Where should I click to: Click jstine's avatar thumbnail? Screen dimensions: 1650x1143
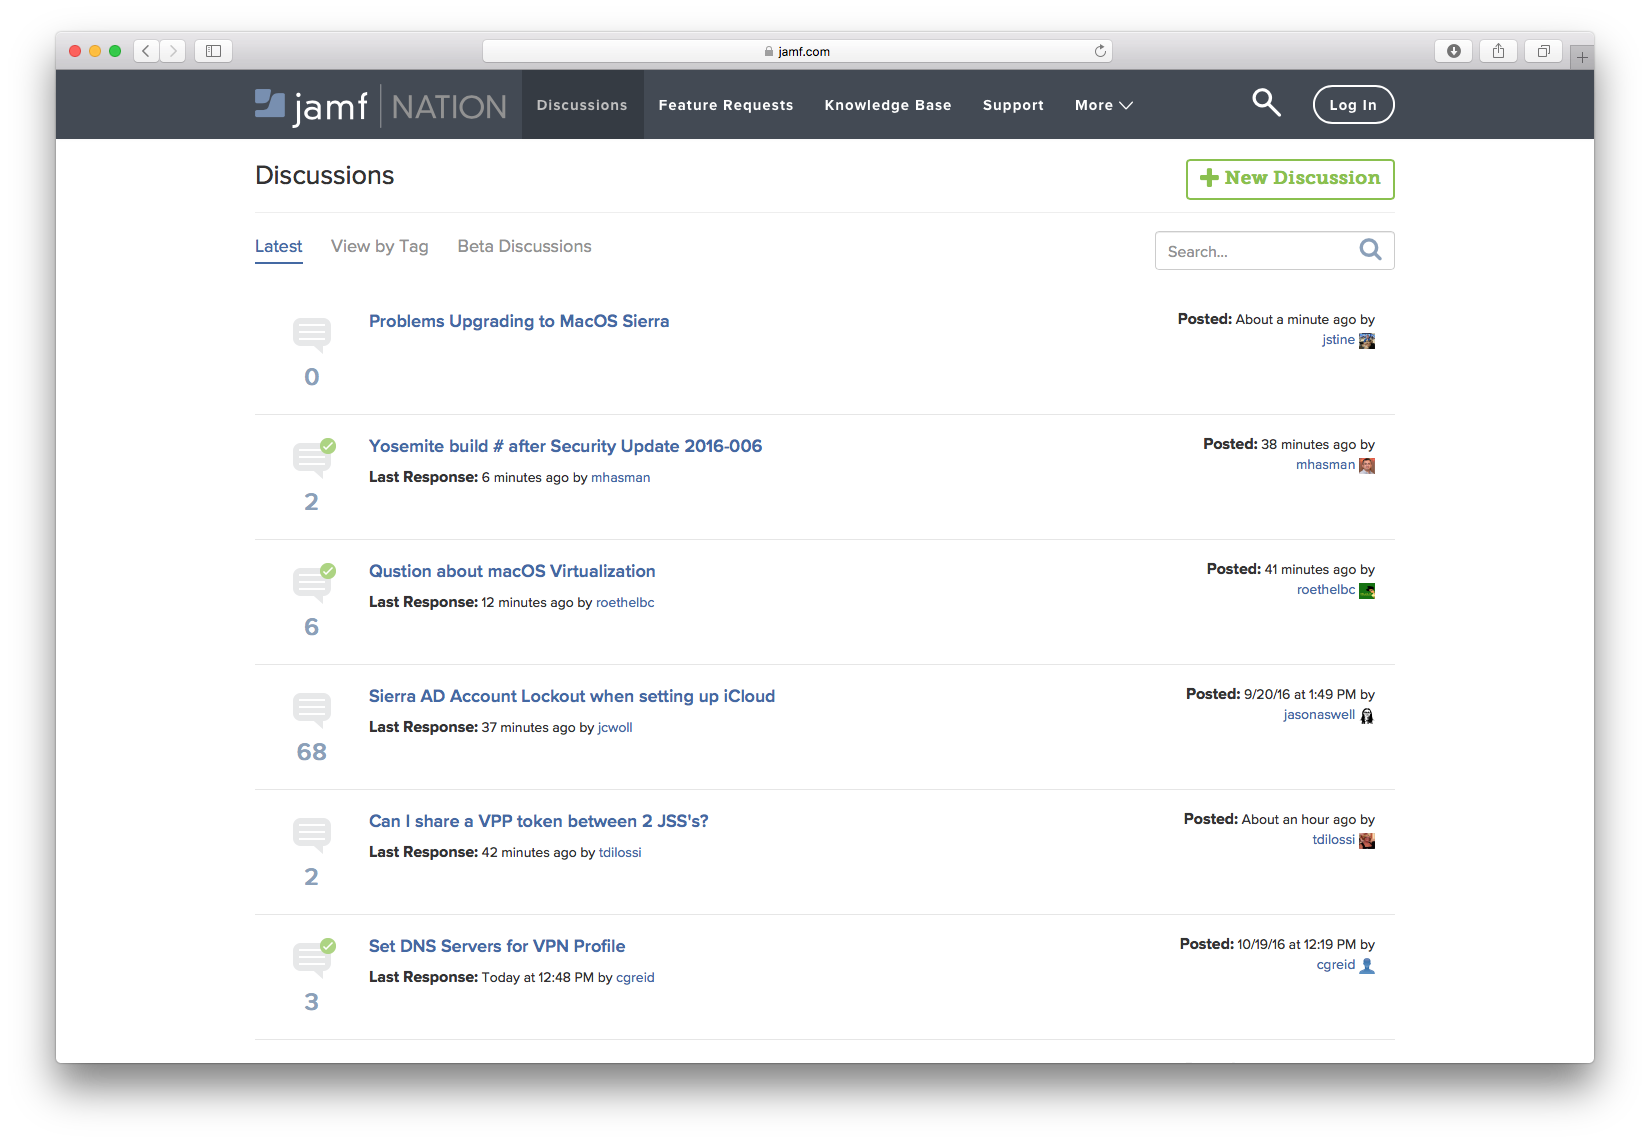point(1367,341)
